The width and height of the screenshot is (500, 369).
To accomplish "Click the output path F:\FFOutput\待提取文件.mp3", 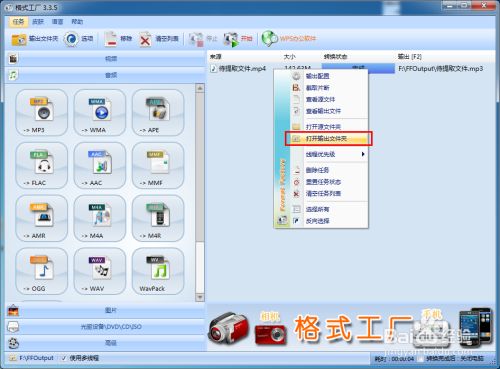I will click(x=441, y=69).
